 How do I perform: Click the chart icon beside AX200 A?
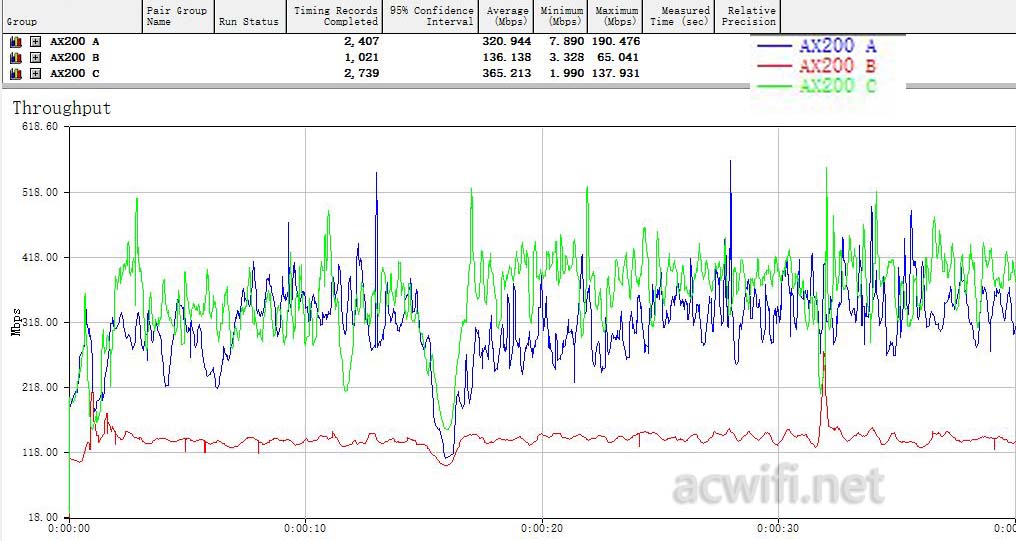16,41
